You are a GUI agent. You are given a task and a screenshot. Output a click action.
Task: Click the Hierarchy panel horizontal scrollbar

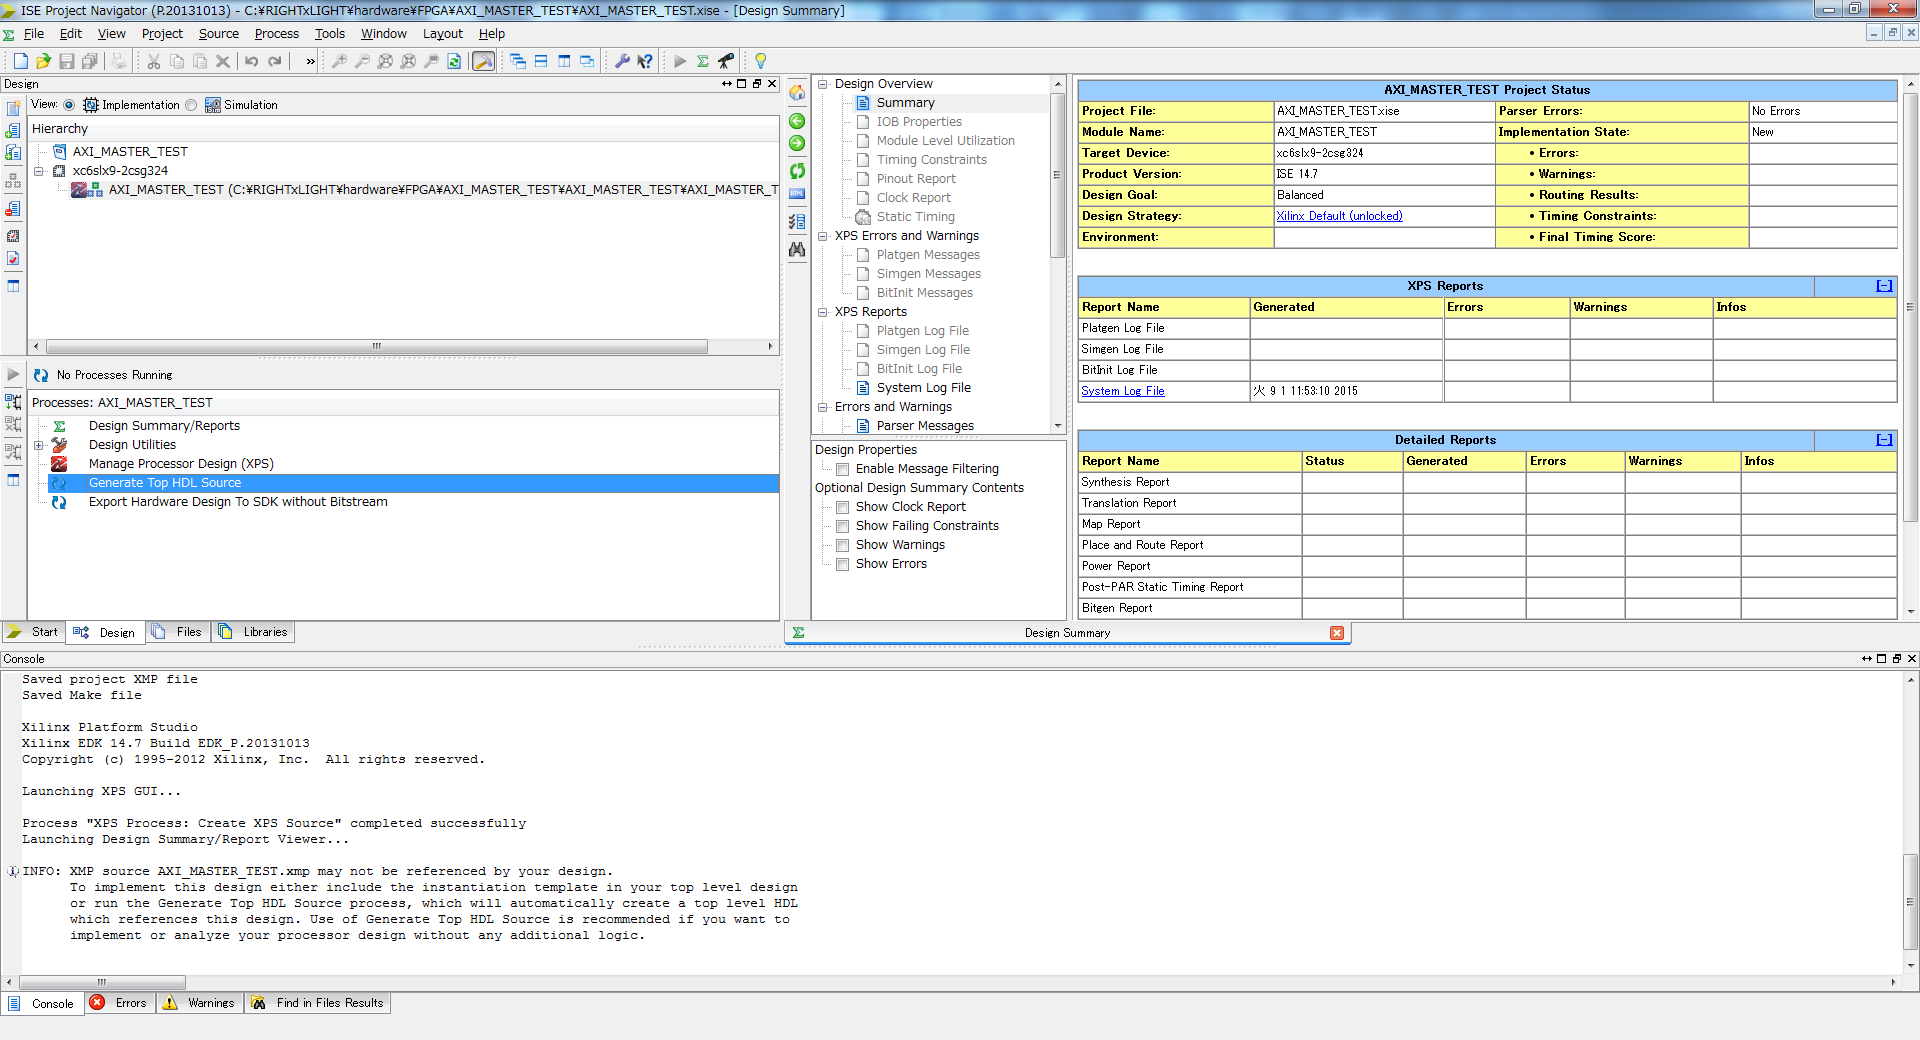[376, 346]
